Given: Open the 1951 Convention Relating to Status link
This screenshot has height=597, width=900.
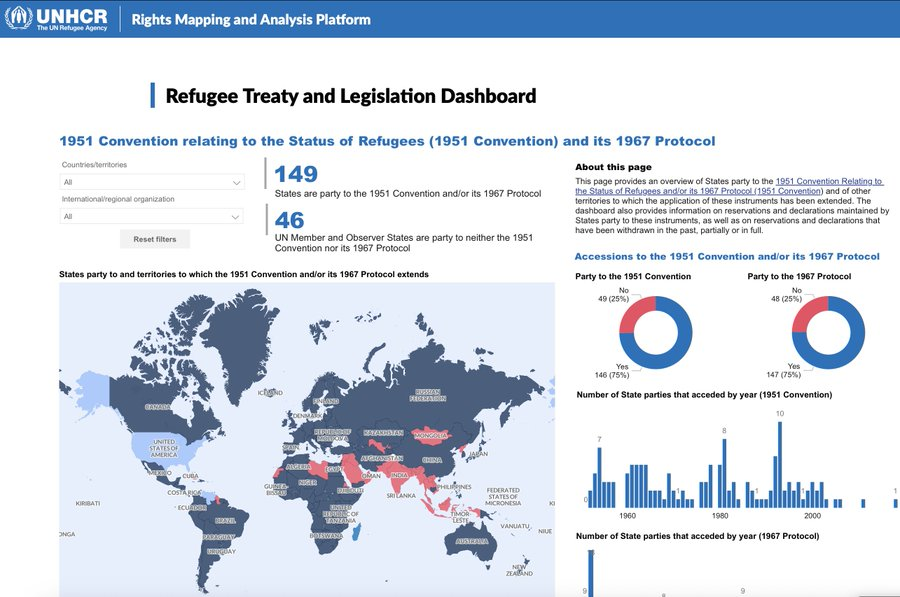Looking at the screenshot, I should point(729,186).
